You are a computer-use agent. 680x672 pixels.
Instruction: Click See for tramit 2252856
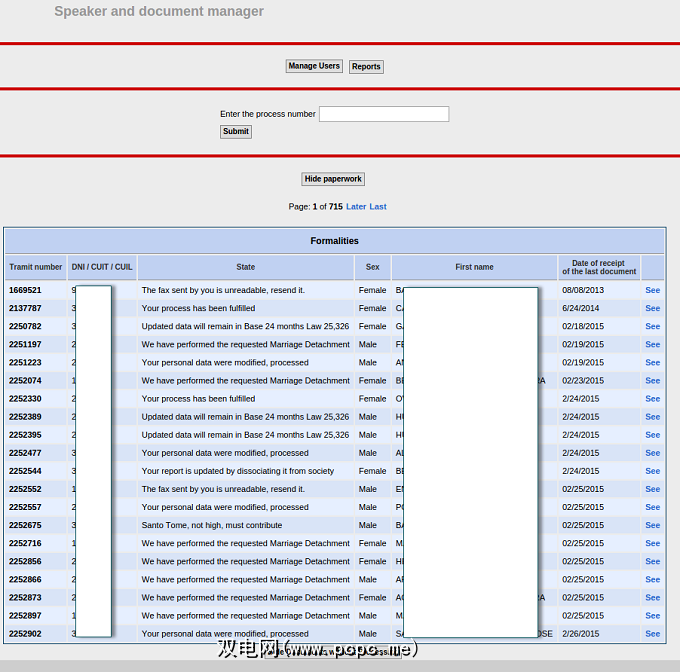pos(652,562)
